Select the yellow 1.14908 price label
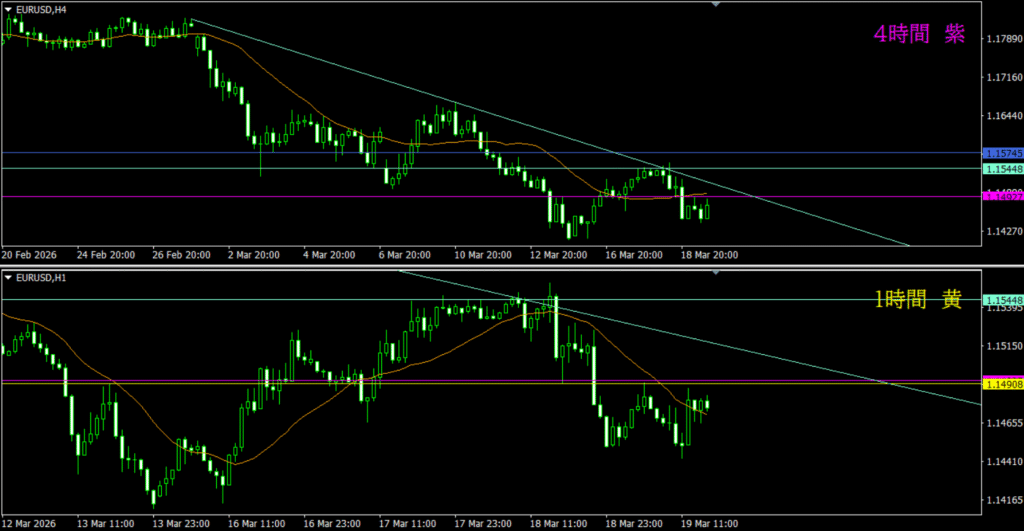The width and height of the screenshot is (1024, 531). [x=1002, y=384]
